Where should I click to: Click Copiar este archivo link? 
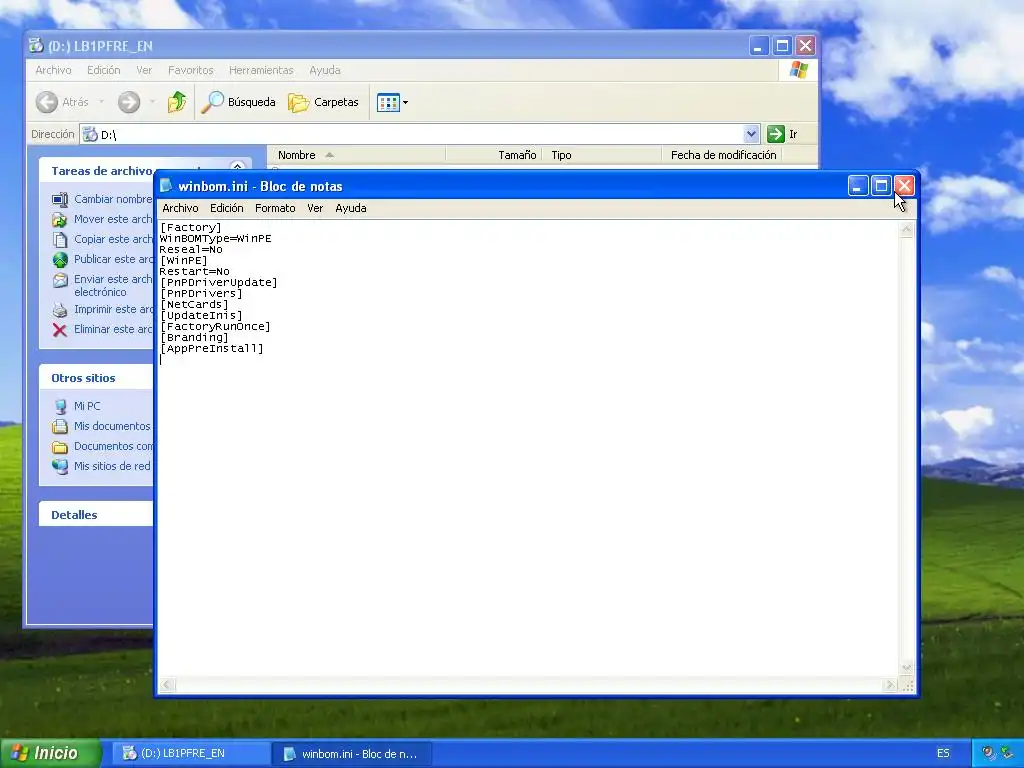(113, 239)
